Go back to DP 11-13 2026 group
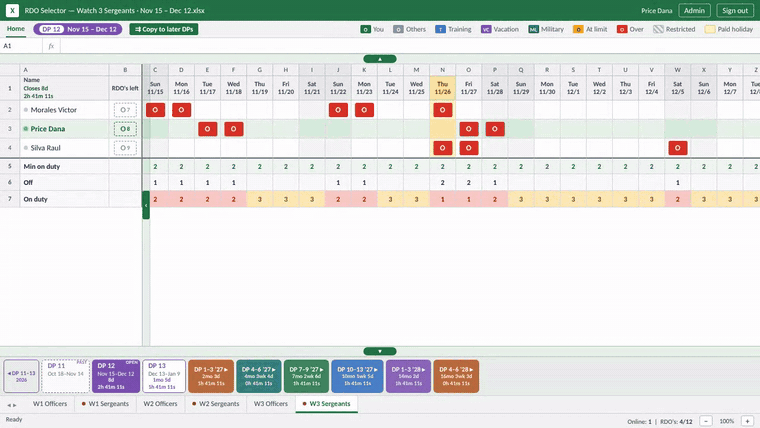The width and height of the screenshot is (760, 428). [21, 376]
